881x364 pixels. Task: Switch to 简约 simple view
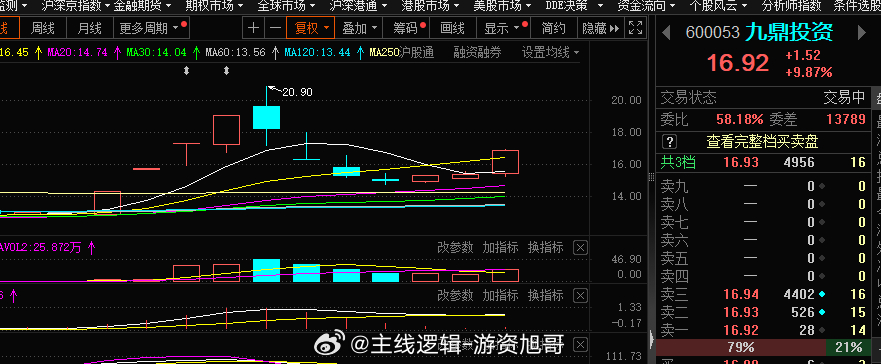(553, 28)
